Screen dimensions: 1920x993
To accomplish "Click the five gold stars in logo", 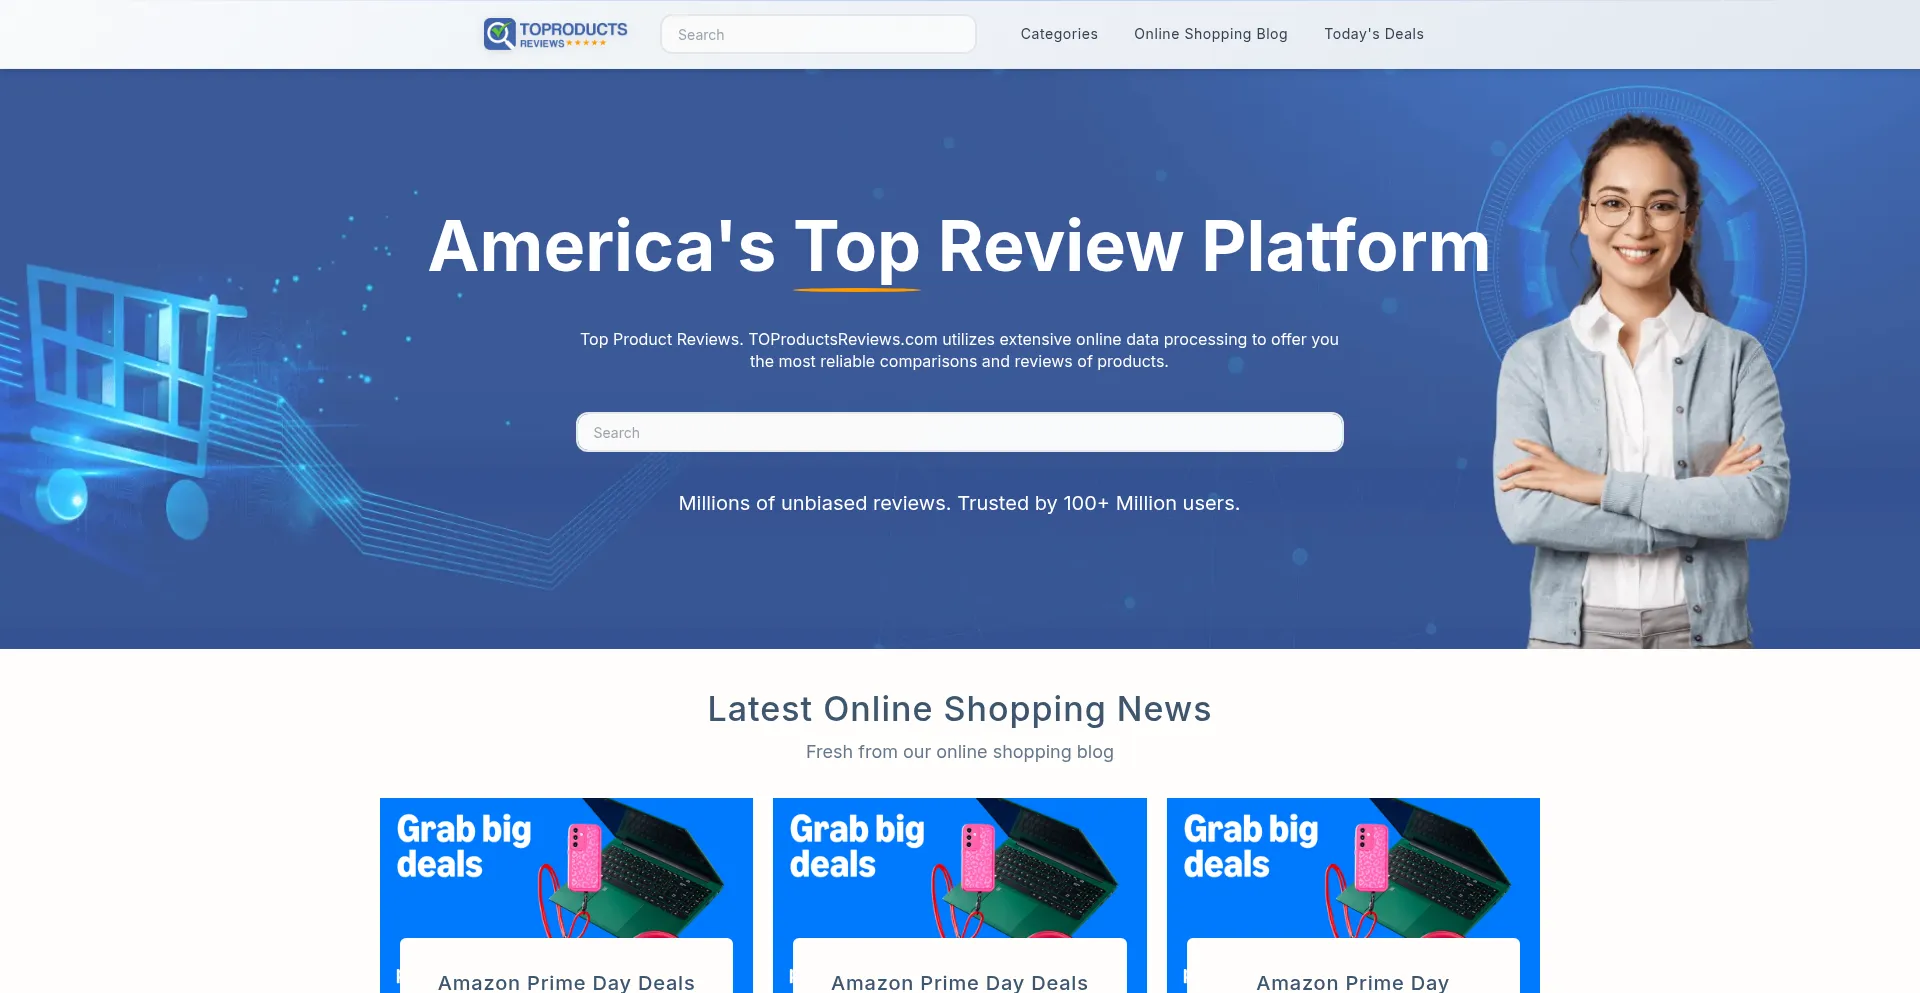I will (586, 43).
